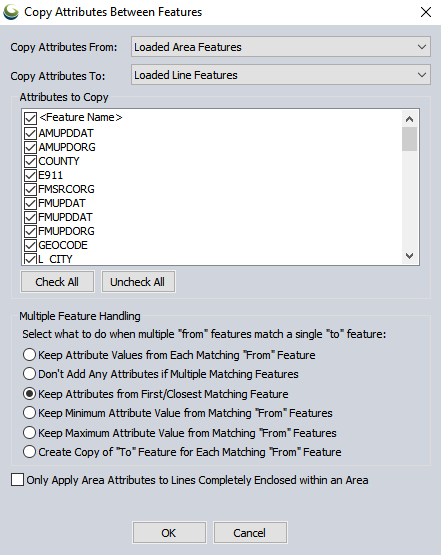441x555 pixels.
Task: Toggle the E911 attribute checkbox
Action: pyautogui.click(x=30, y=175)
